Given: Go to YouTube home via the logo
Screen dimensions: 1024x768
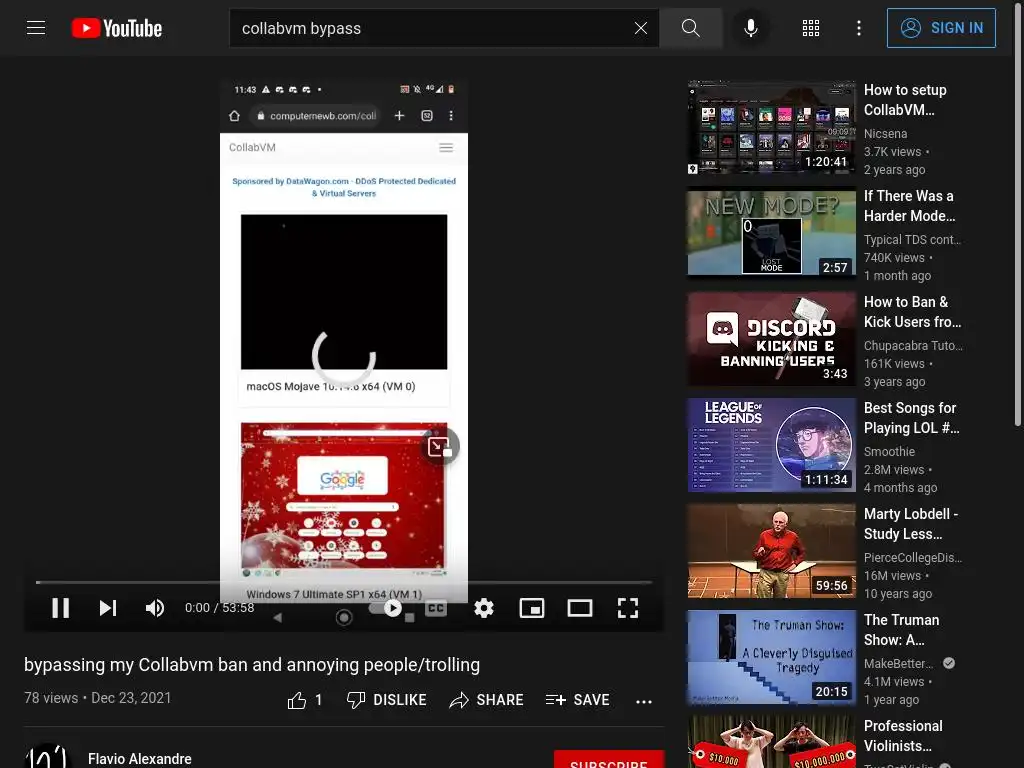Looking at the screenshot, I should point(117,28).
